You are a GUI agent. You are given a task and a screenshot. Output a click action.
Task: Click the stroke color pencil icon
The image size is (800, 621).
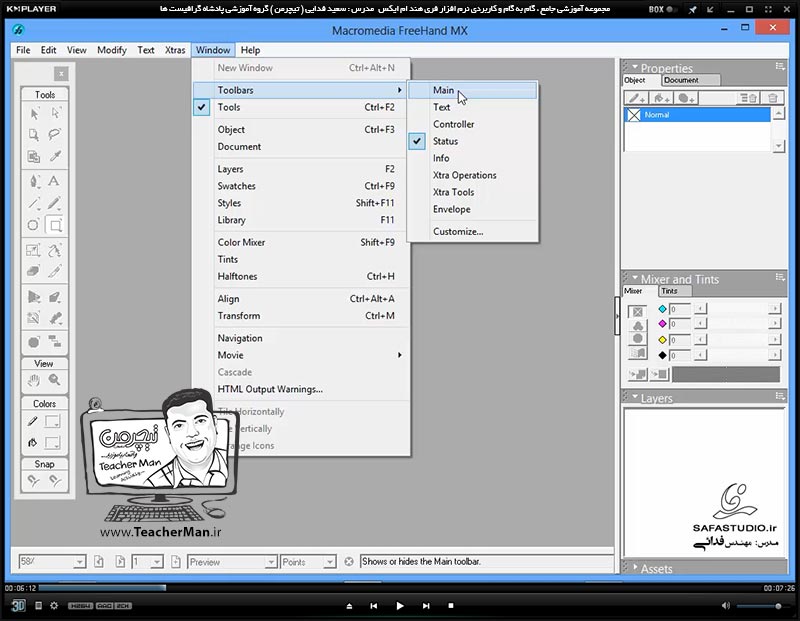click(x=33, y=421)
